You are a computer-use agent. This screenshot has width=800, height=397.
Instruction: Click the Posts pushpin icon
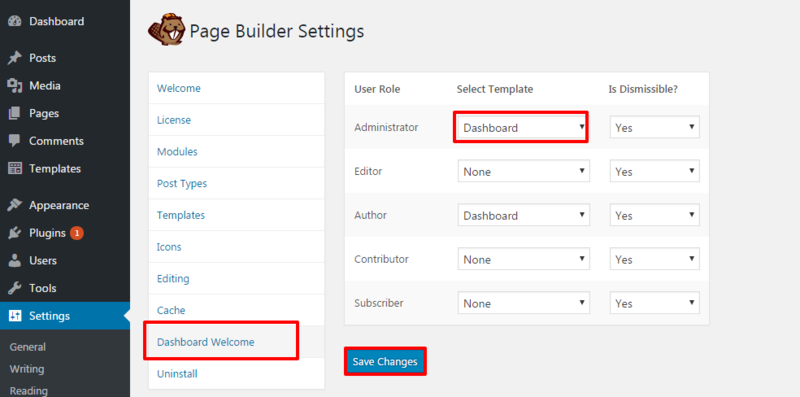(15, 58)
